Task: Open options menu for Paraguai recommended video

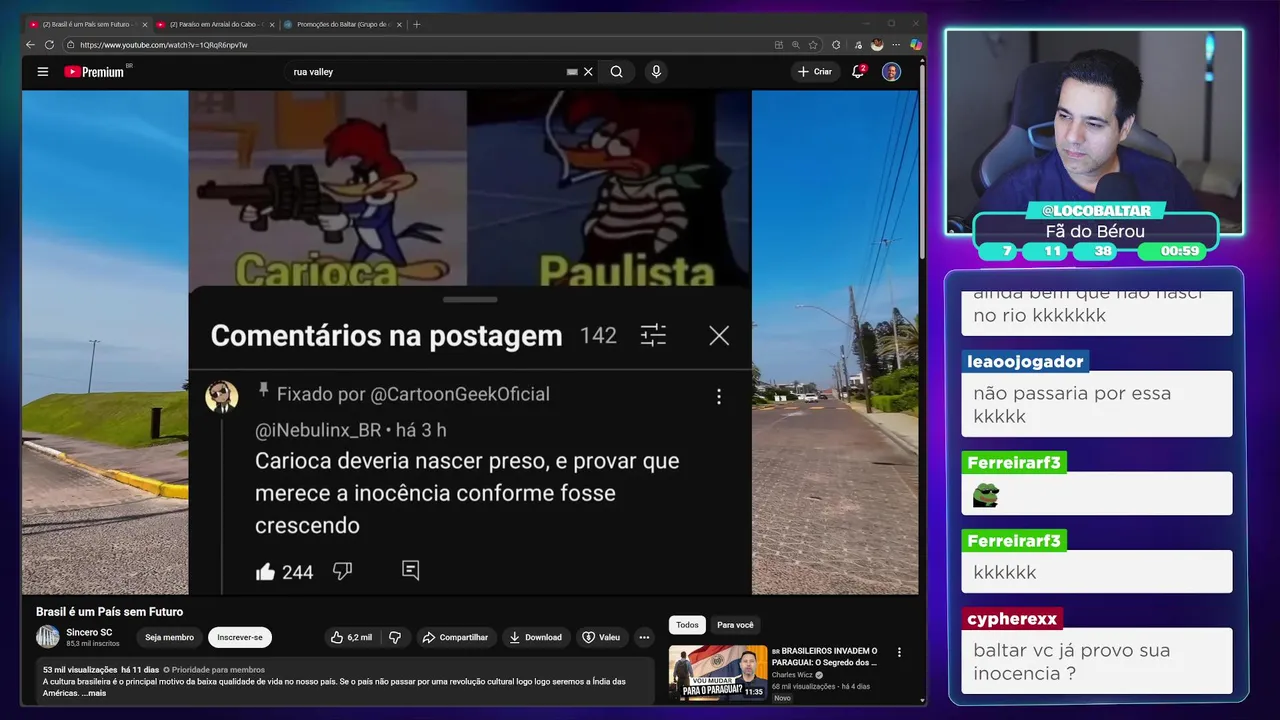Action: point(899,652)
